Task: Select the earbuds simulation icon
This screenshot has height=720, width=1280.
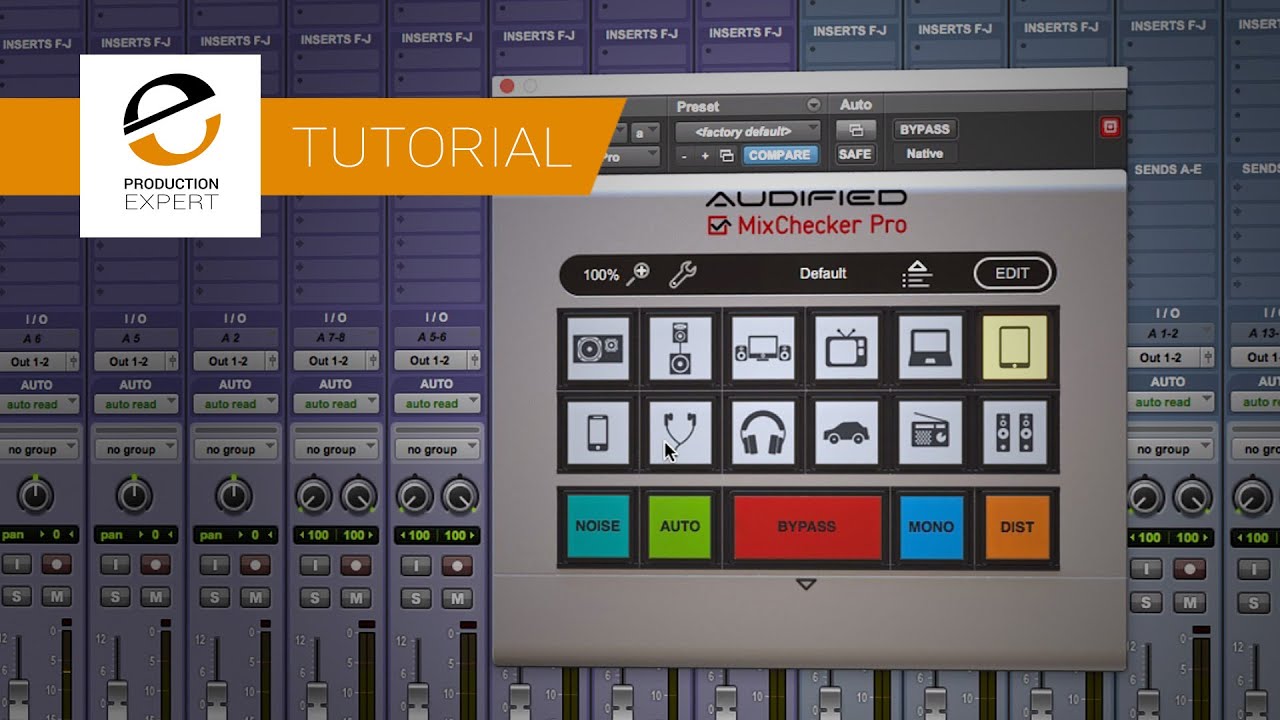Action: point(680,433)
